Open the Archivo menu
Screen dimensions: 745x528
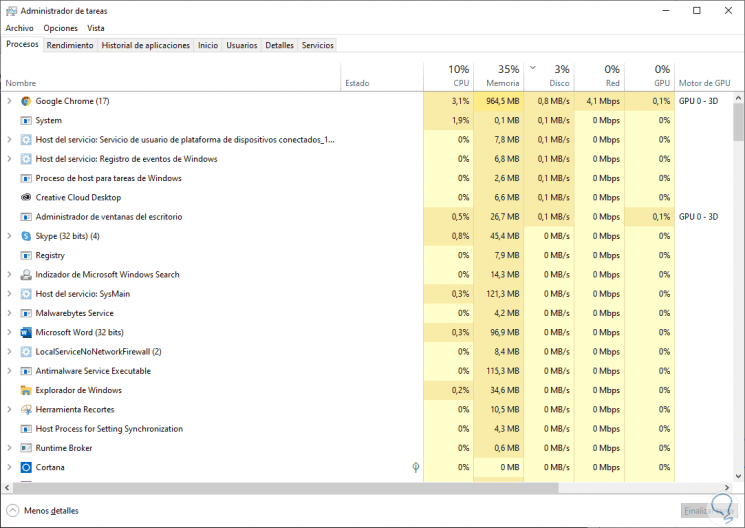[19, 28]
